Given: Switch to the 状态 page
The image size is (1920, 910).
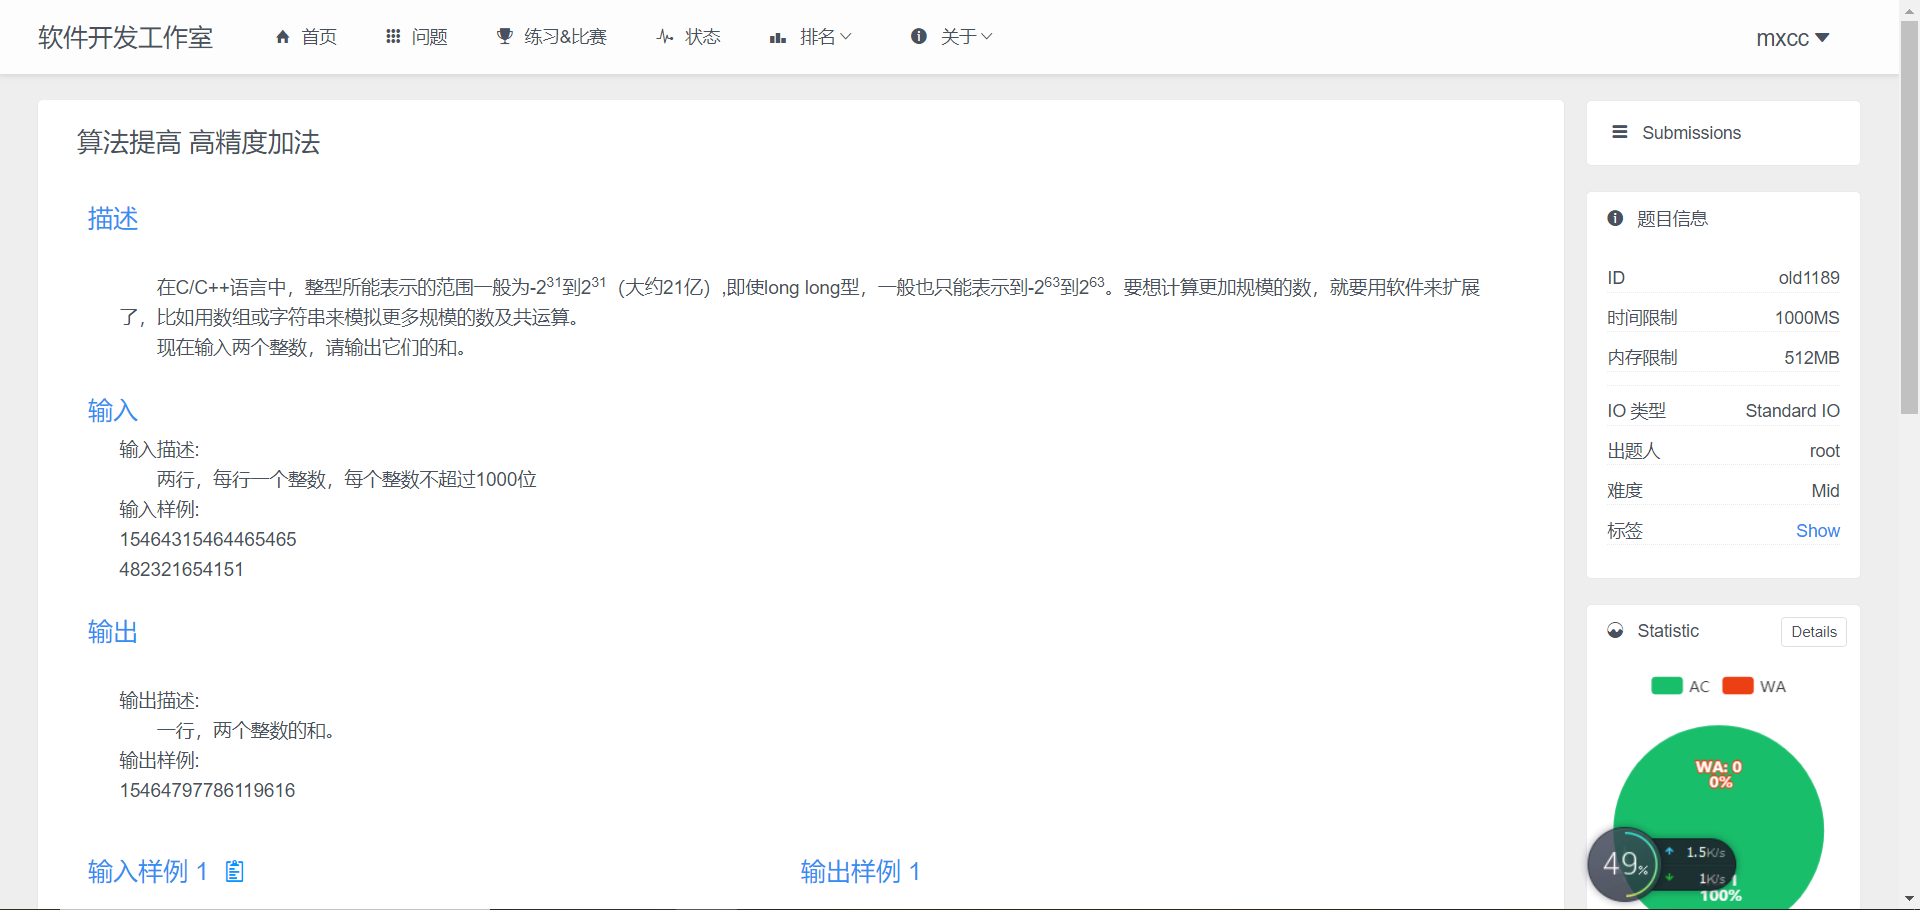Looking at the screenshot, I should 703,36.
